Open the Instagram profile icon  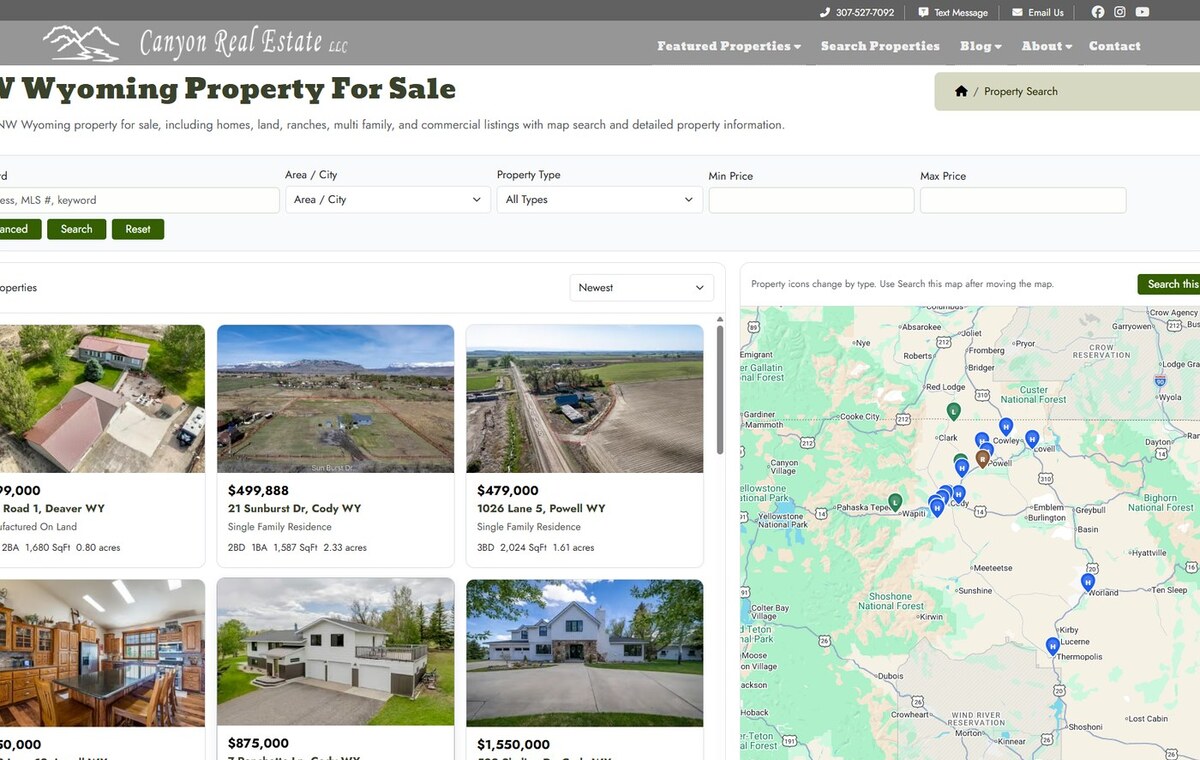click(1120, 12)
